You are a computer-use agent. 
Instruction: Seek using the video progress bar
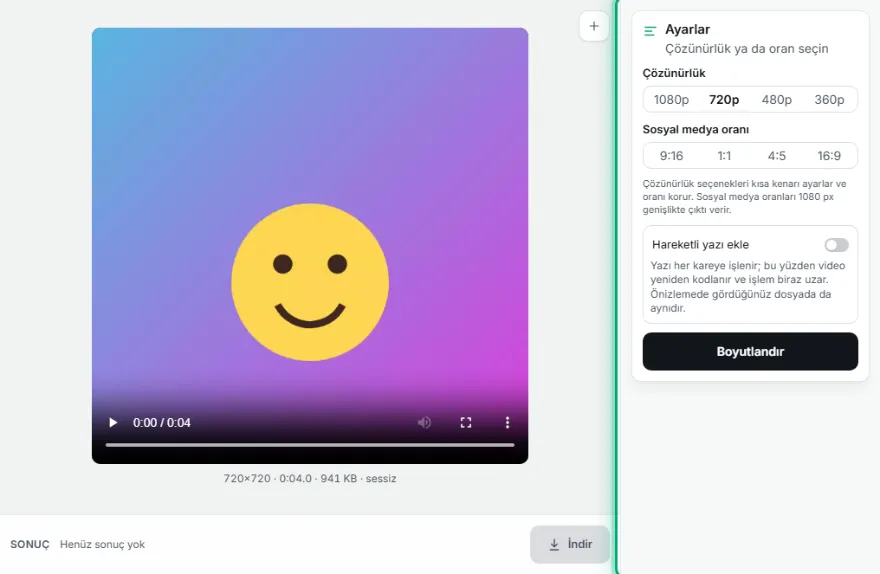[310, 445]
